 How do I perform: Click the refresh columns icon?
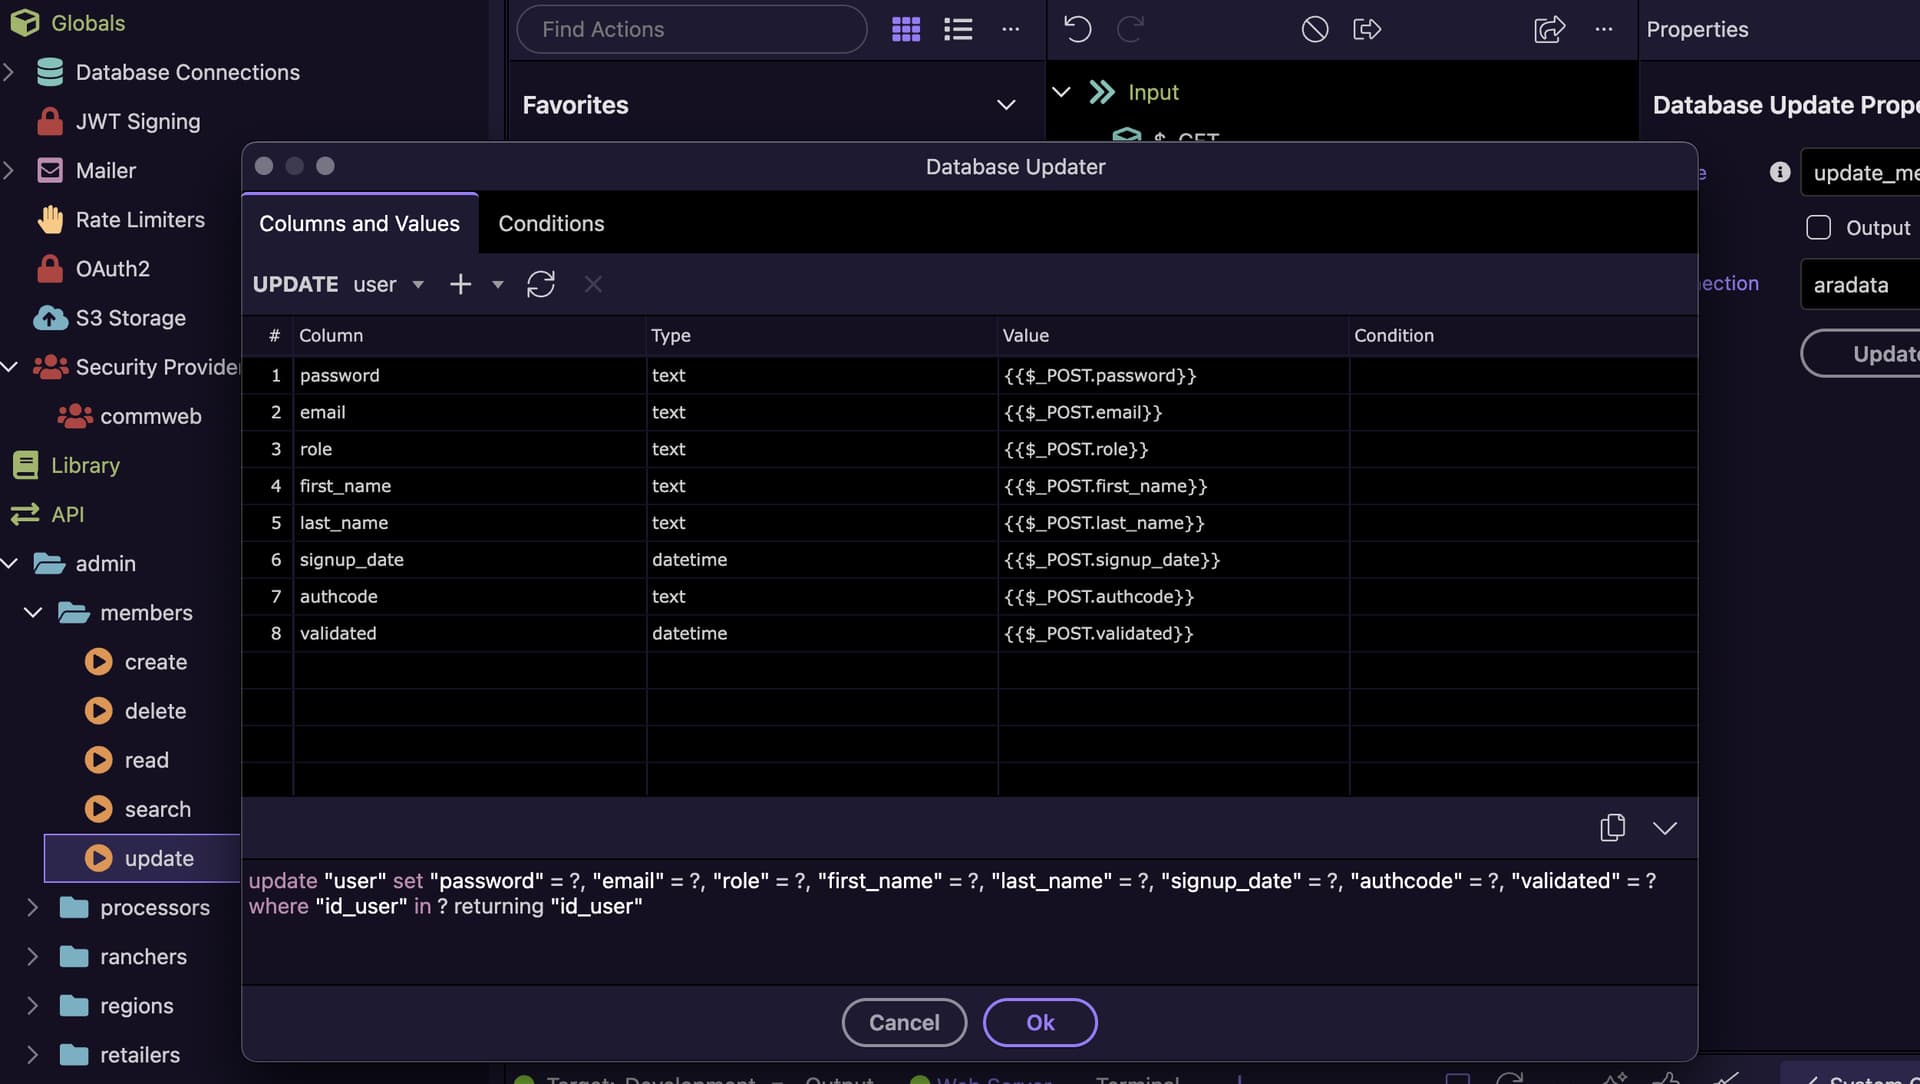point(541,284)
